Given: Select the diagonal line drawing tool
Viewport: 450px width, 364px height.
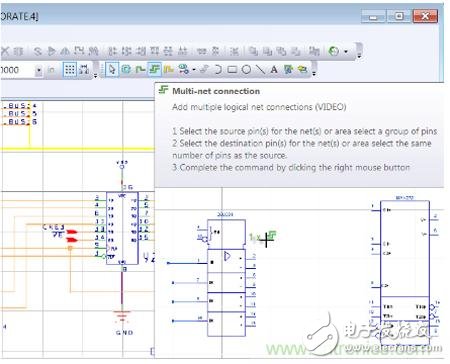Looking at the screenshot, I should [260, 70].
